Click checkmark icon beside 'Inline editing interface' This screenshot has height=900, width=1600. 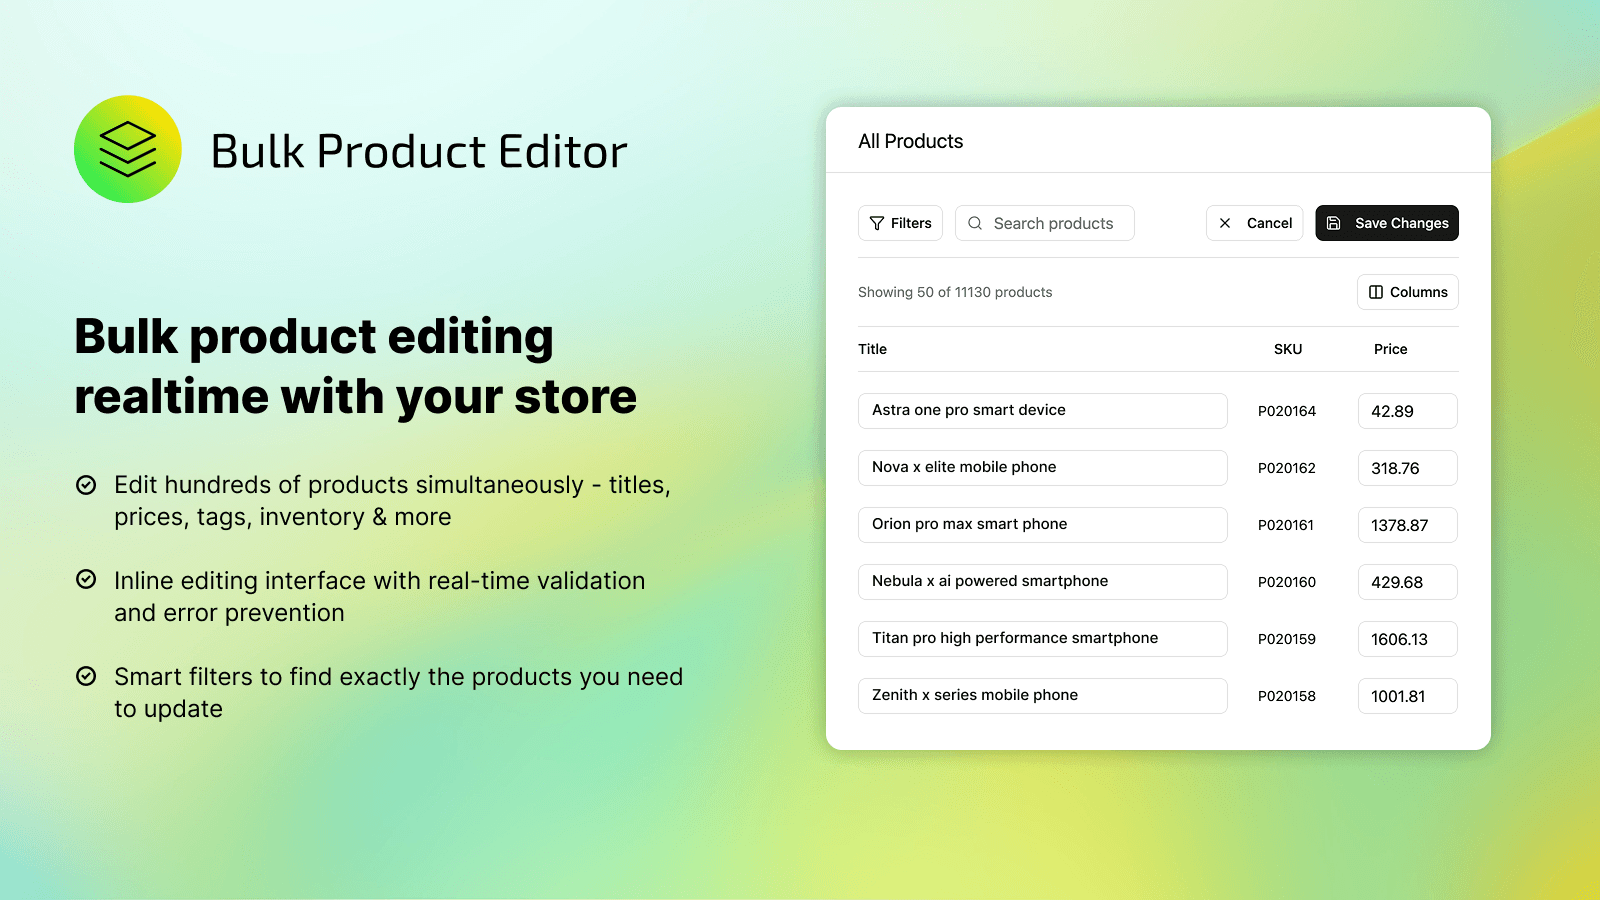[x=87, y=580]
